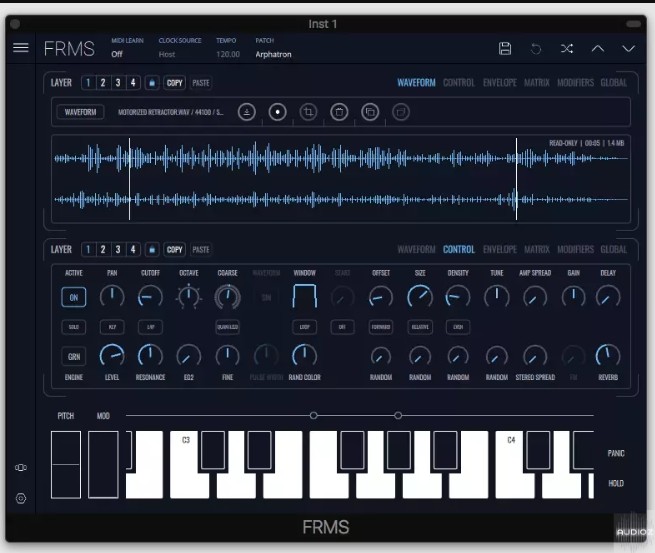Click the Octave stepped selector knob

pos(189,297)
